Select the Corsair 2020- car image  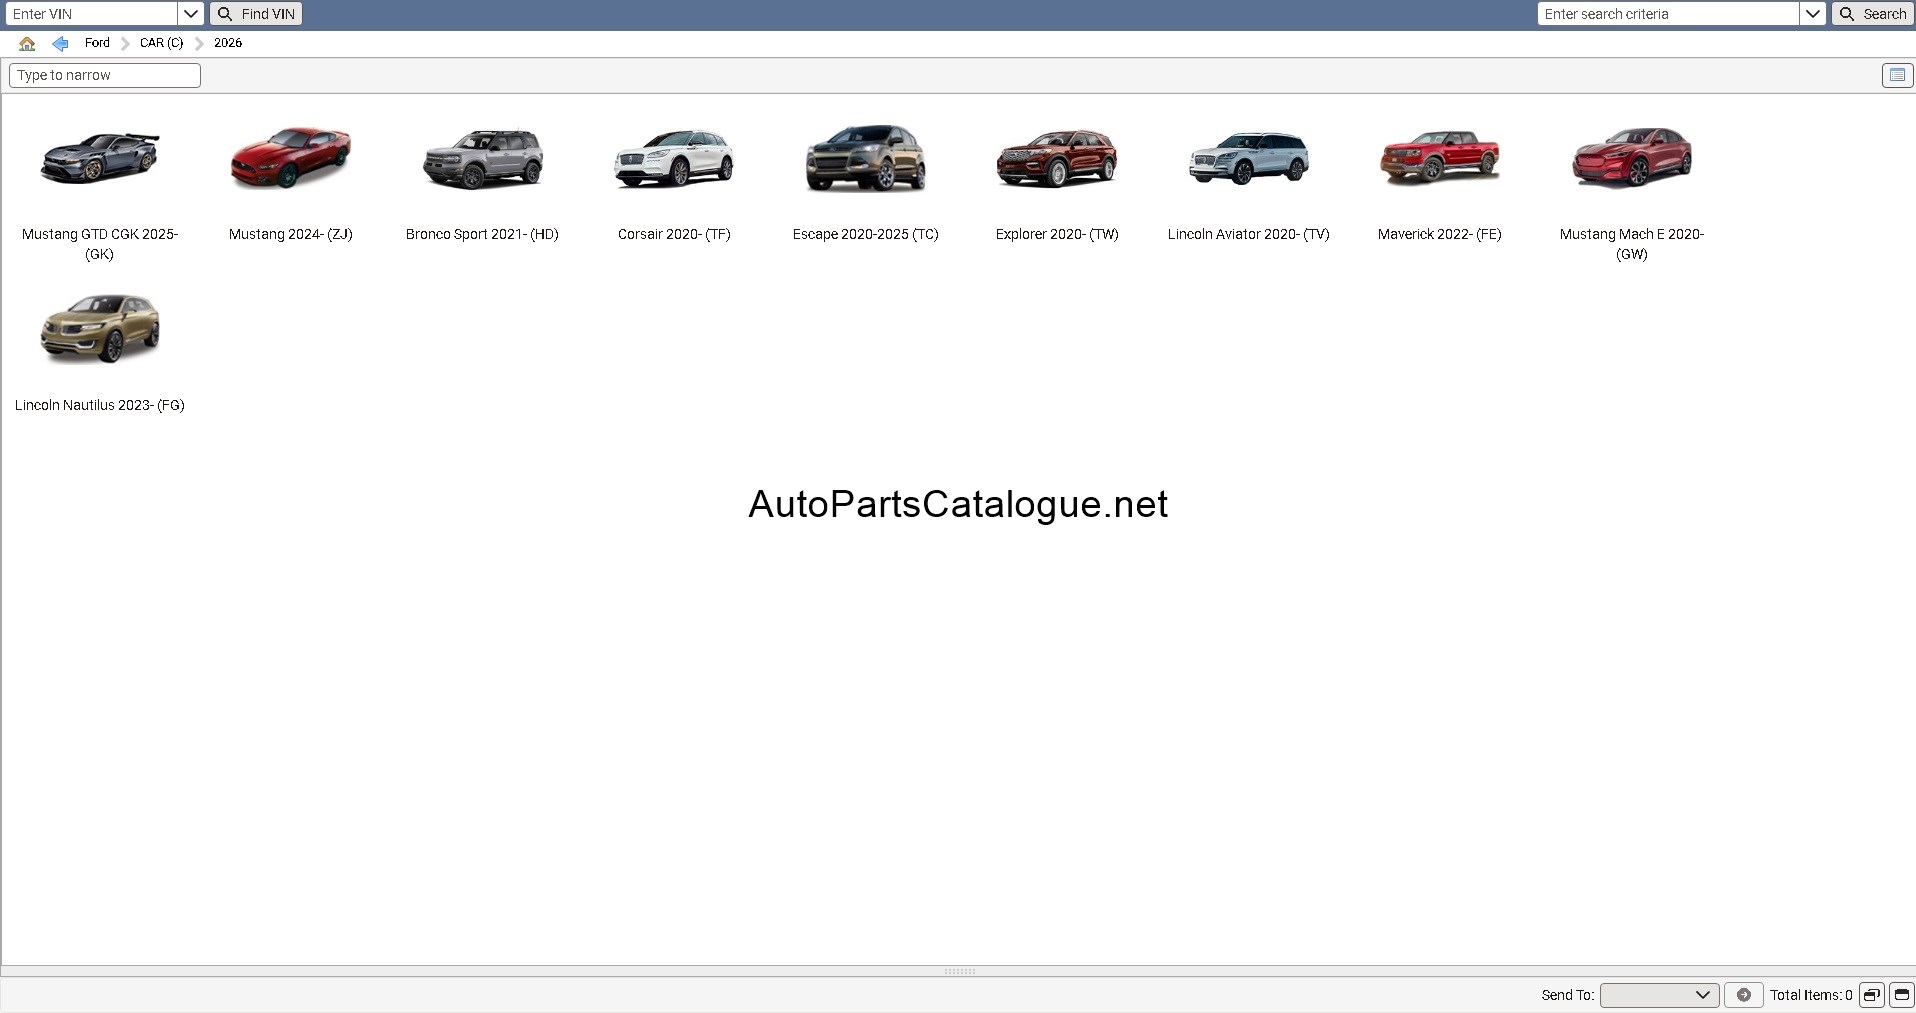[x=674, y=158]
